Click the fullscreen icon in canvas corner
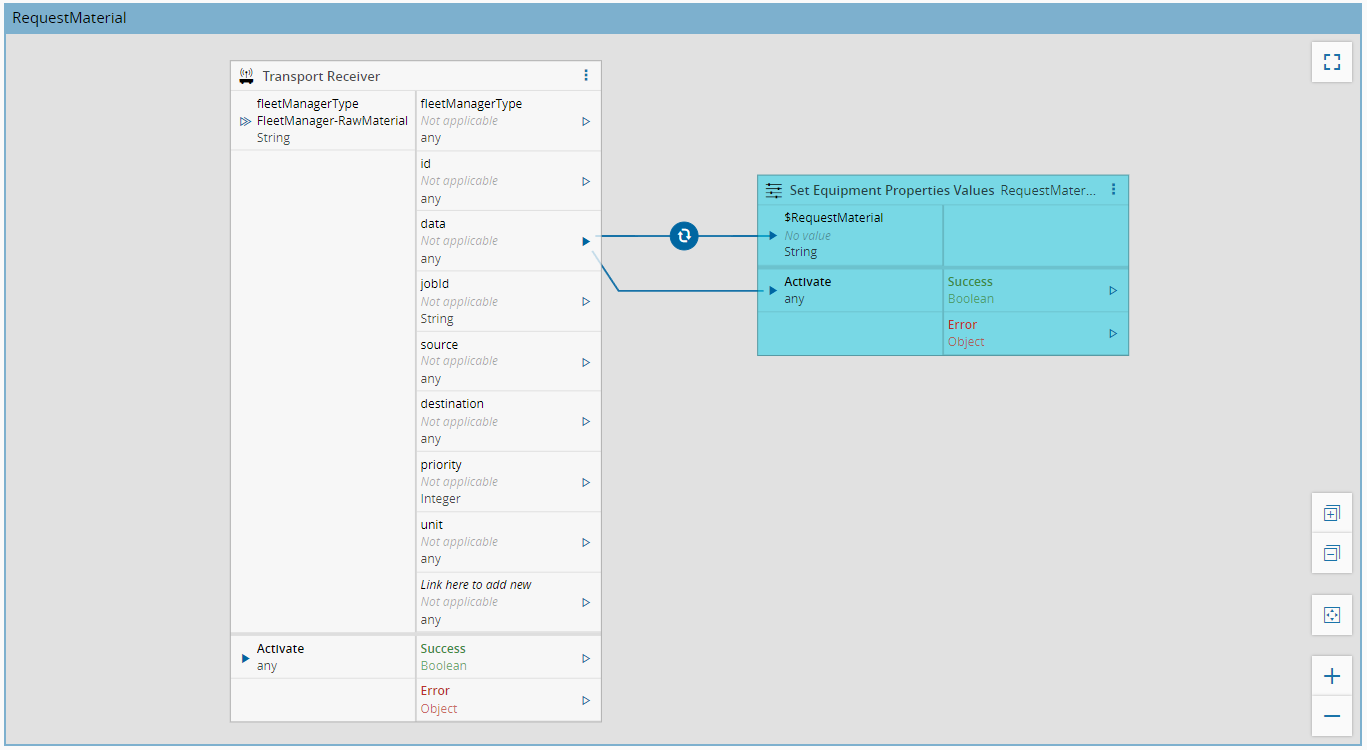The width and height of the screenshot is (1367, 750). coord(1331,62)
